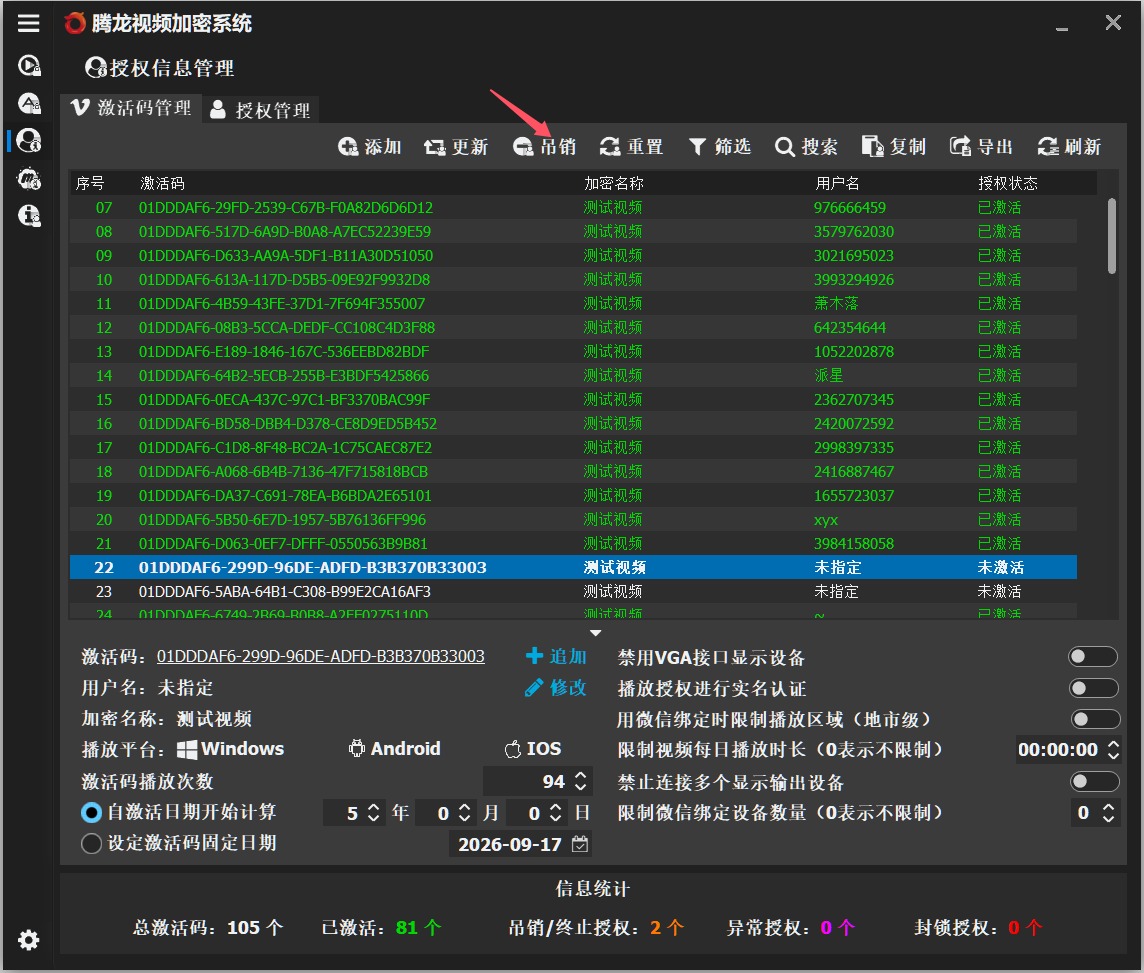Select row 12 with user 642354644
1144x973 pixels.
573,327
